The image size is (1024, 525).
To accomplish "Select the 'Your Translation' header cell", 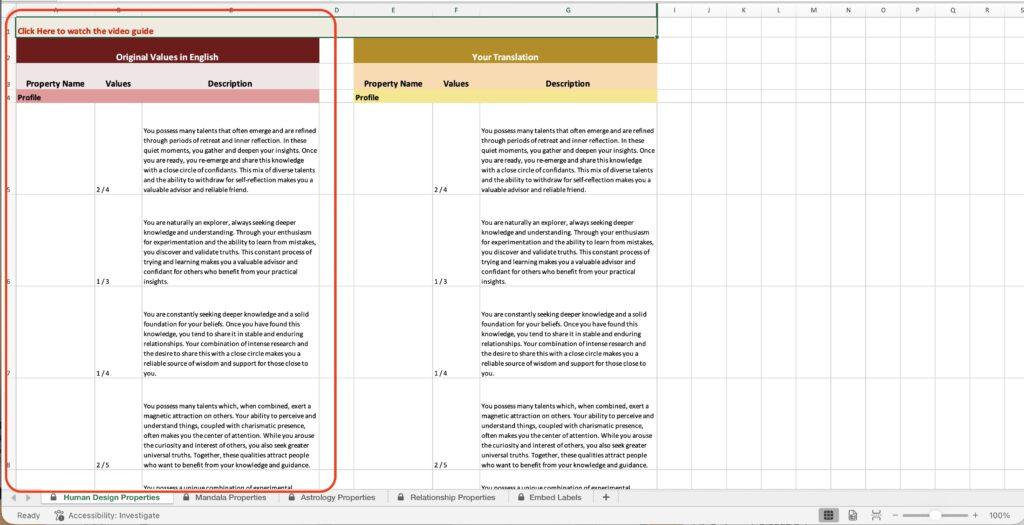I will tap(505, 57).
